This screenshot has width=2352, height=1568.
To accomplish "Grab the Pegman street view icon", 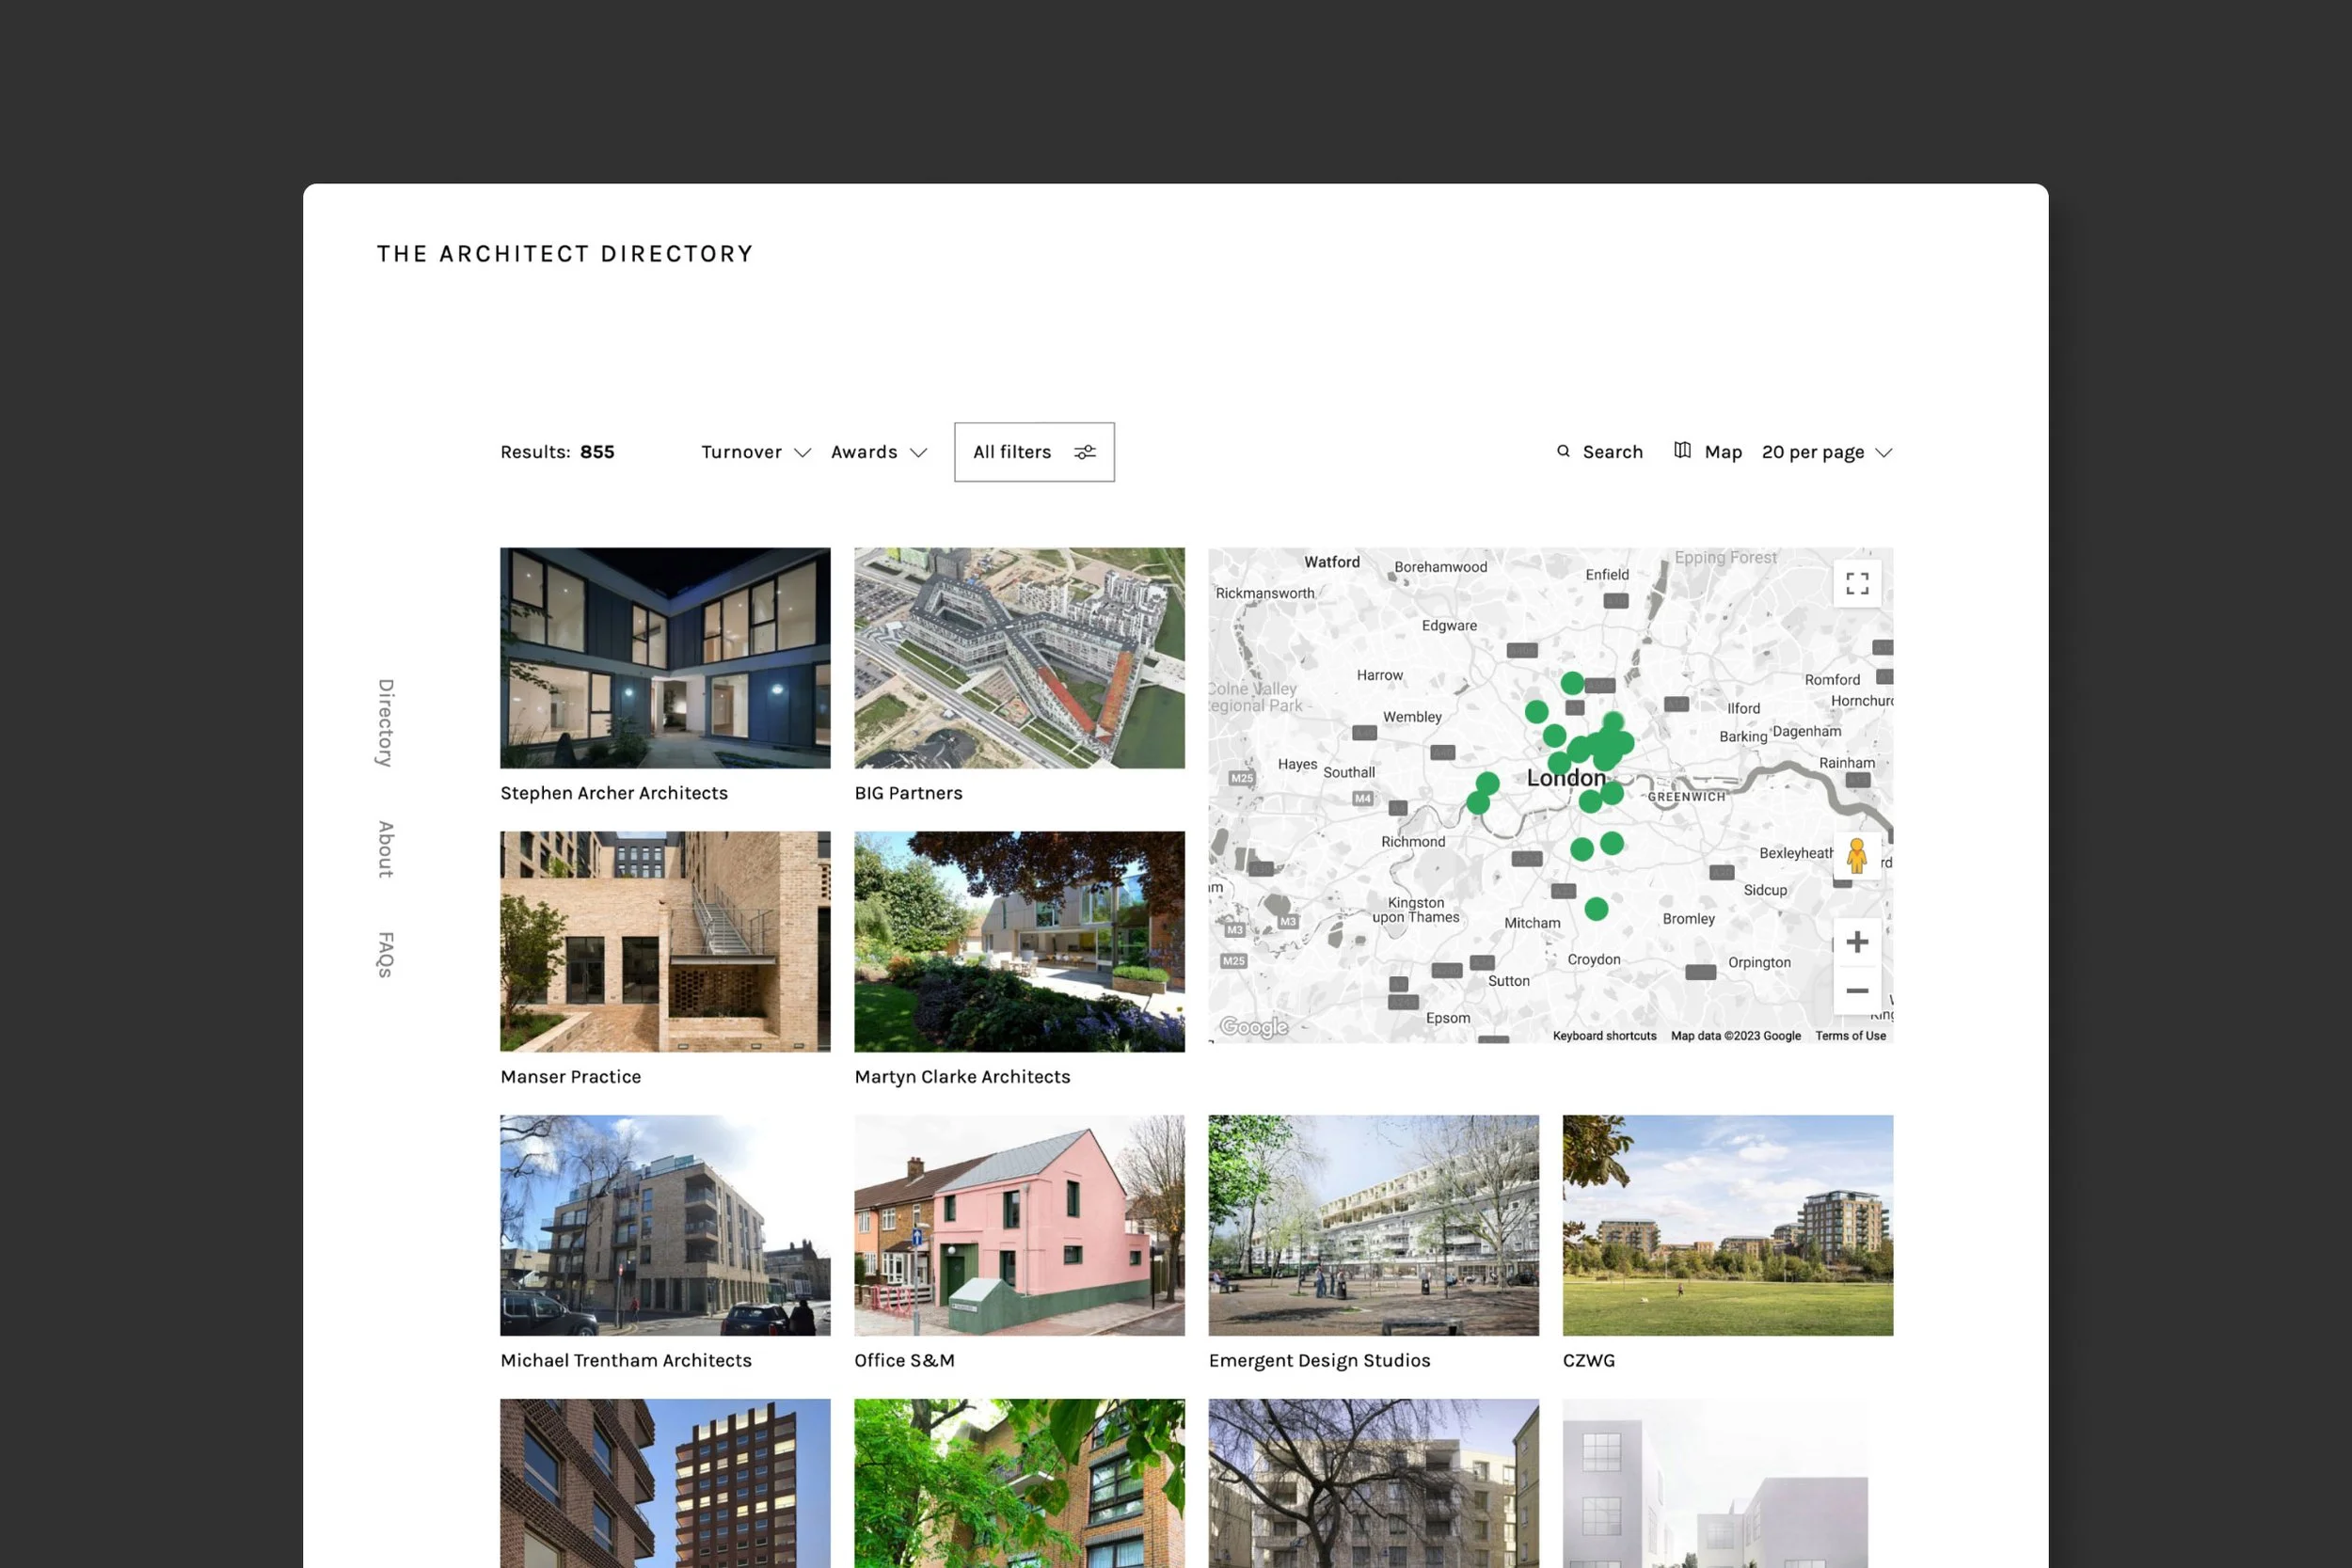I will [x=1857, y=857].
